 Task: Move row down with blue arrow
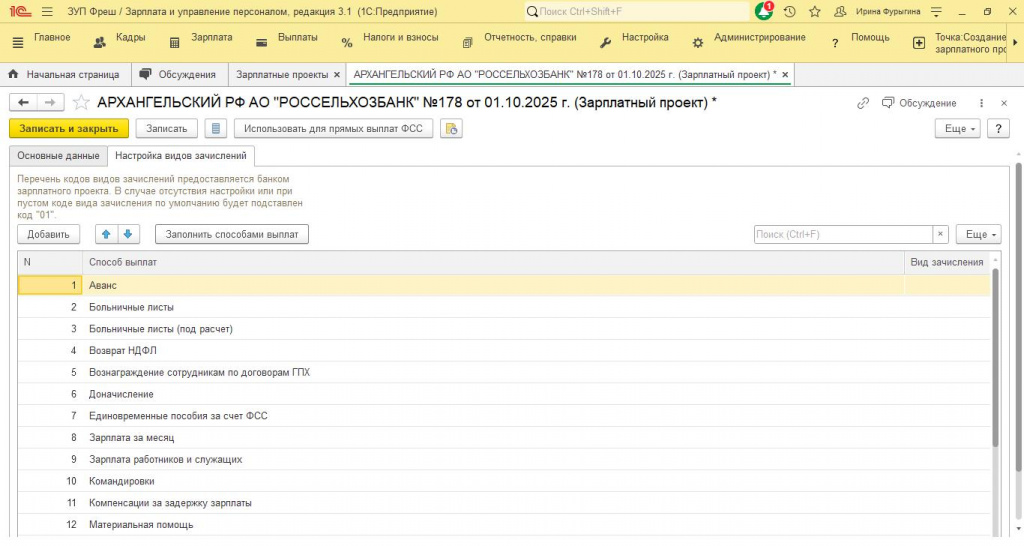pyautogui.click(x=128, y=234)
